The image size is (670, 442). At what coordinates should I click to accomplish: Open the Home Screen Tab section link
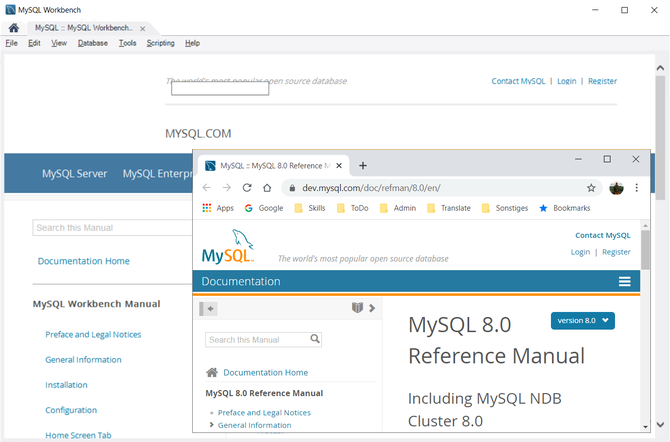pos(78,435)
